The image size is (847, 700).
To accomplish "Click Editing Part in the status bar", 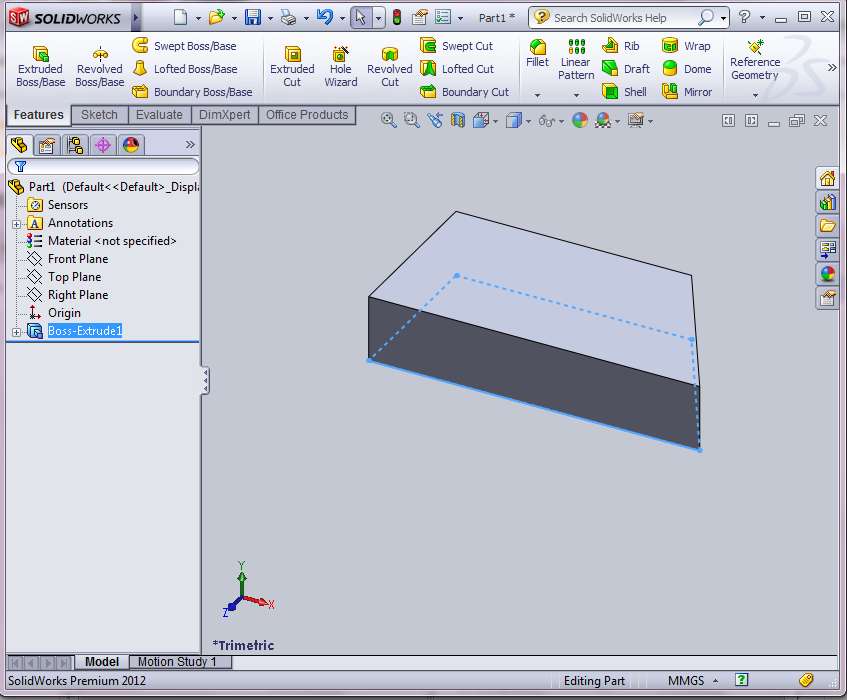I will pos(594,680).
